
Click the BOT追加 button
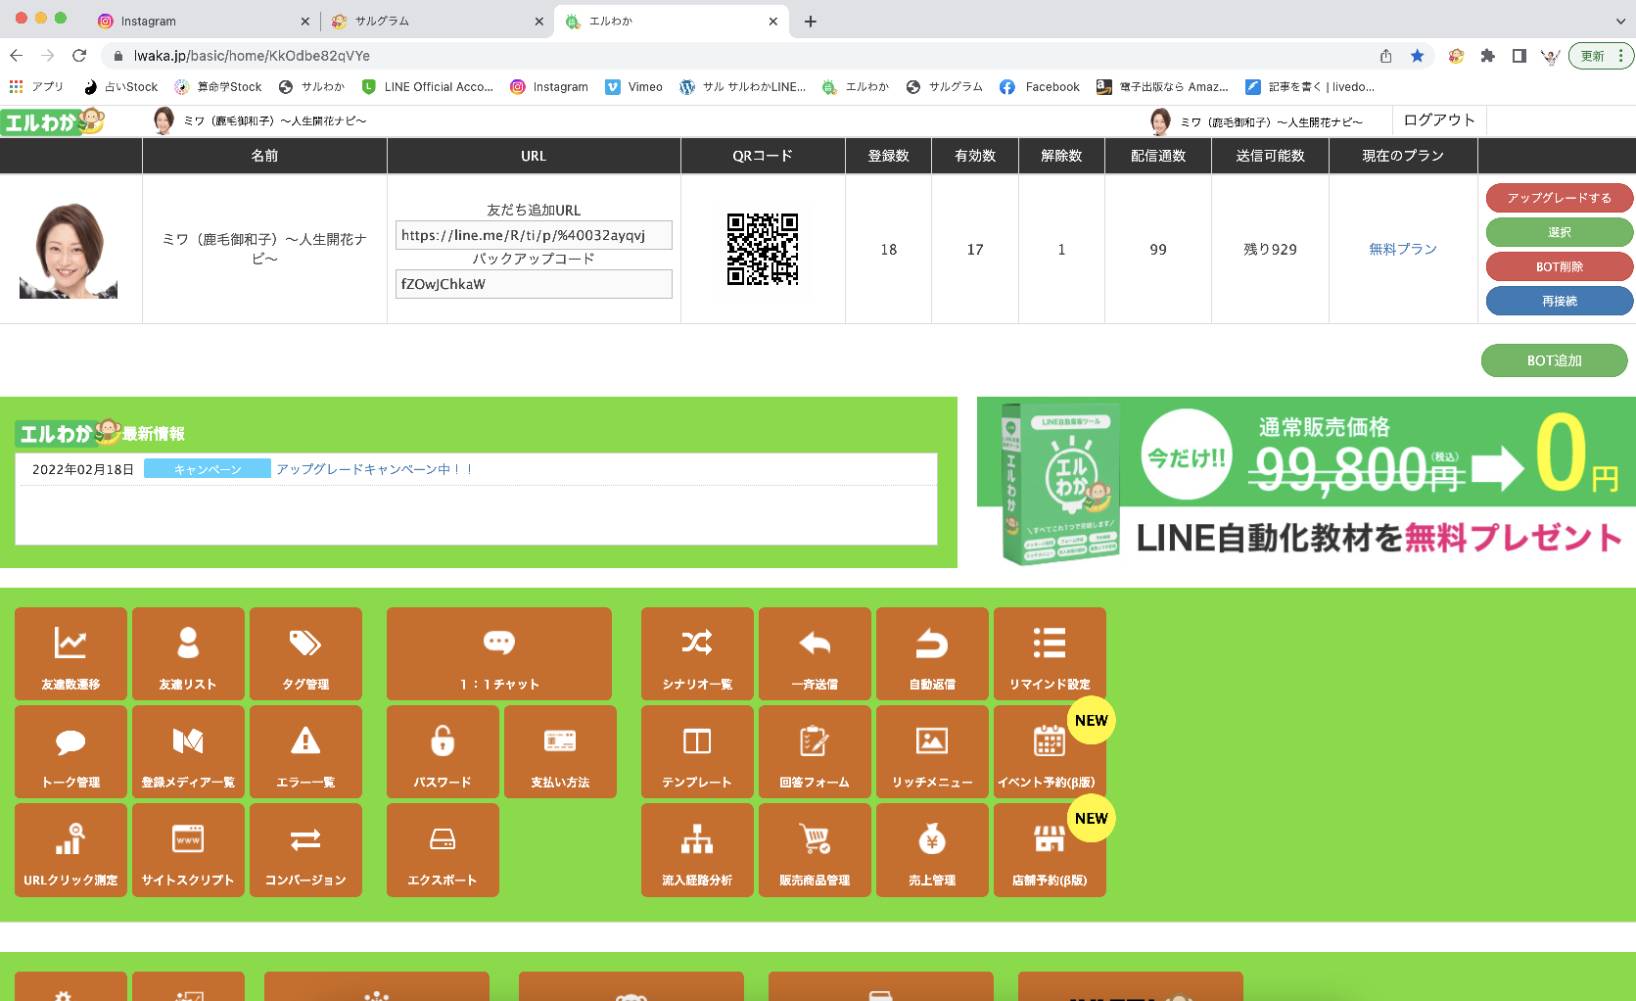(x=1554, y=361)
